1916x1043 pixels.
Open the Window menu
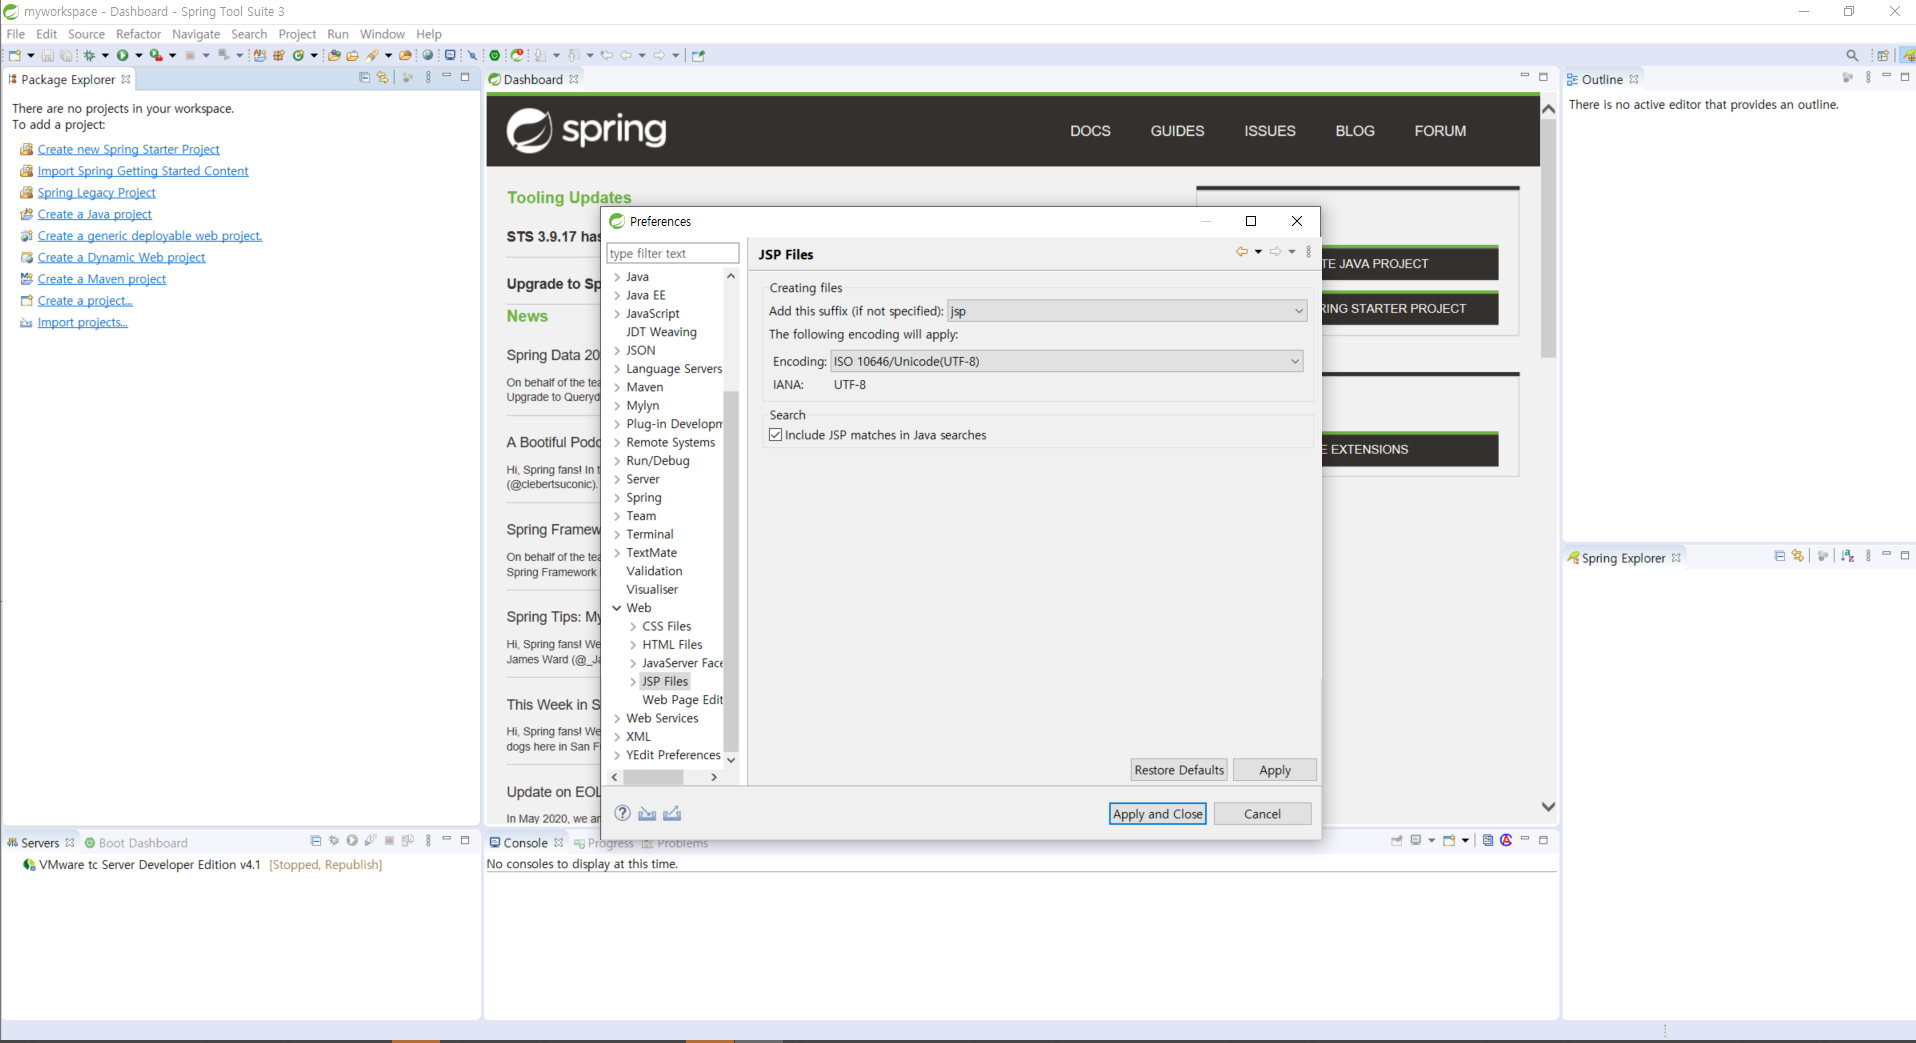click(382, 34)
